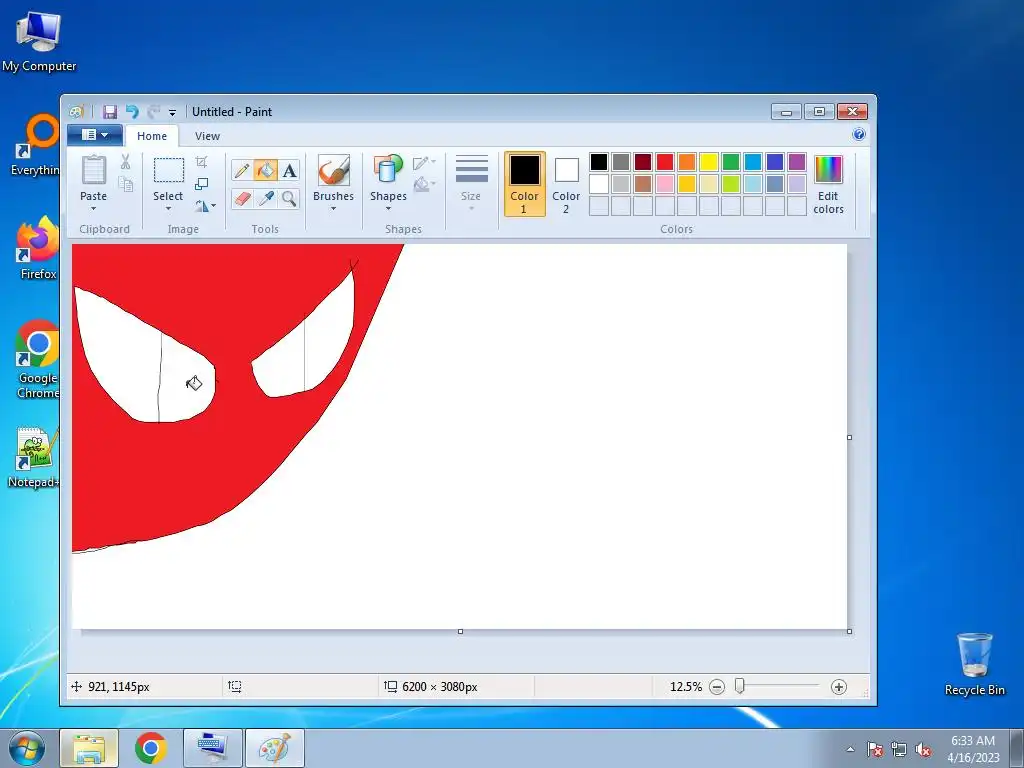Expand the Shapes dropdown arrow
1024x768 pixels.
pos(388,209)
